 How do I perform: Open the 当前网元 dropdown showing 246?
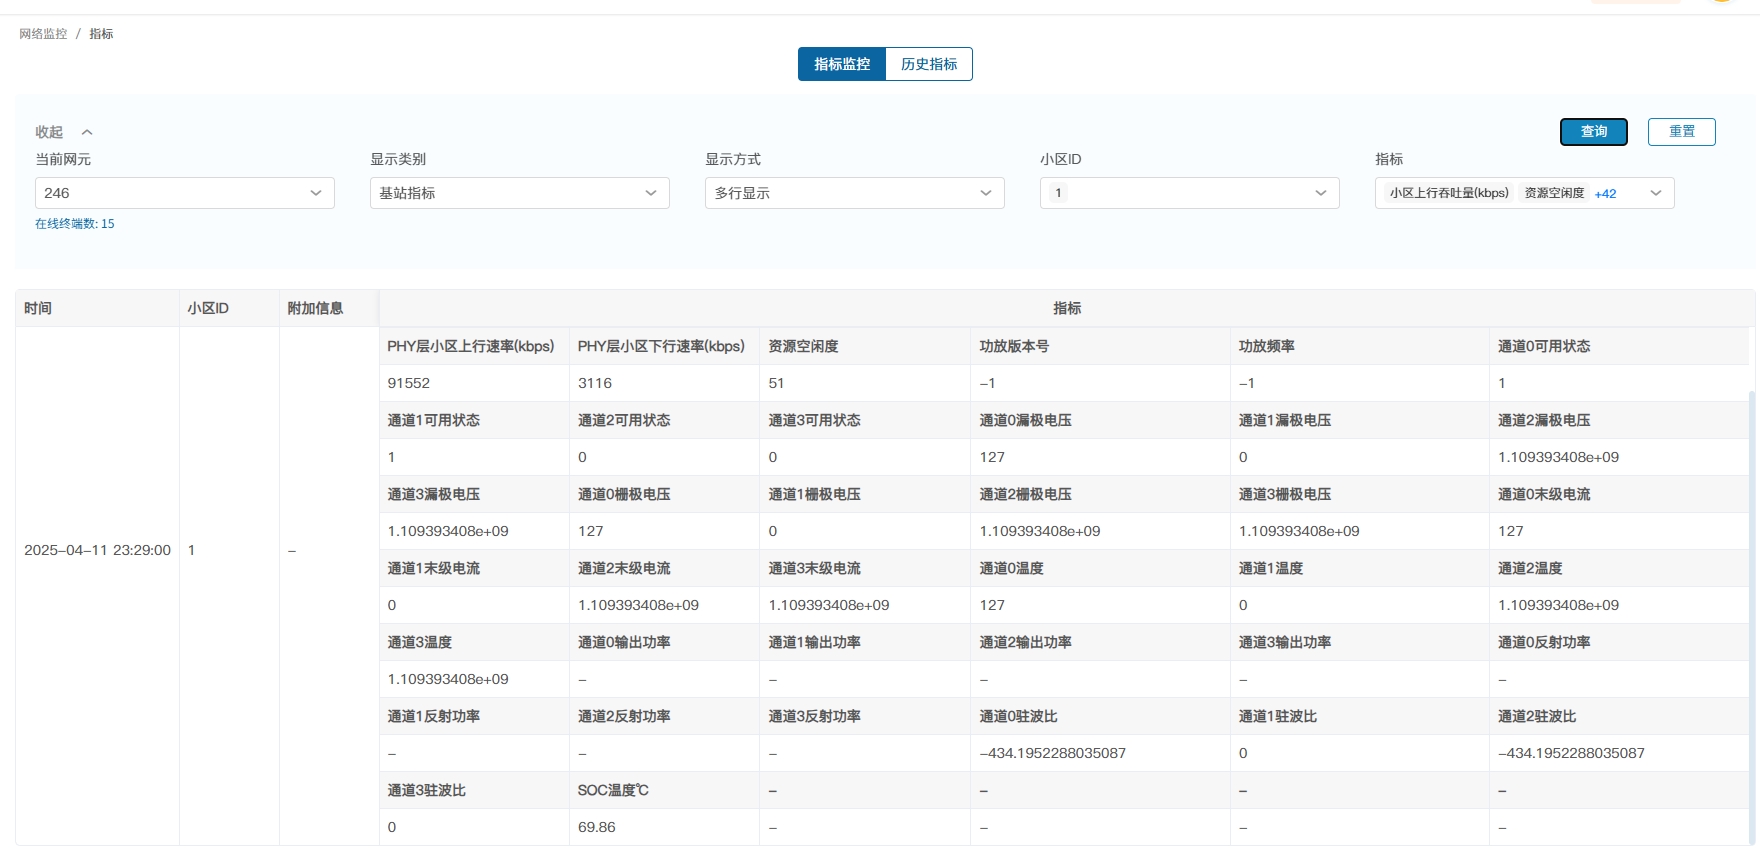point(185,193)
